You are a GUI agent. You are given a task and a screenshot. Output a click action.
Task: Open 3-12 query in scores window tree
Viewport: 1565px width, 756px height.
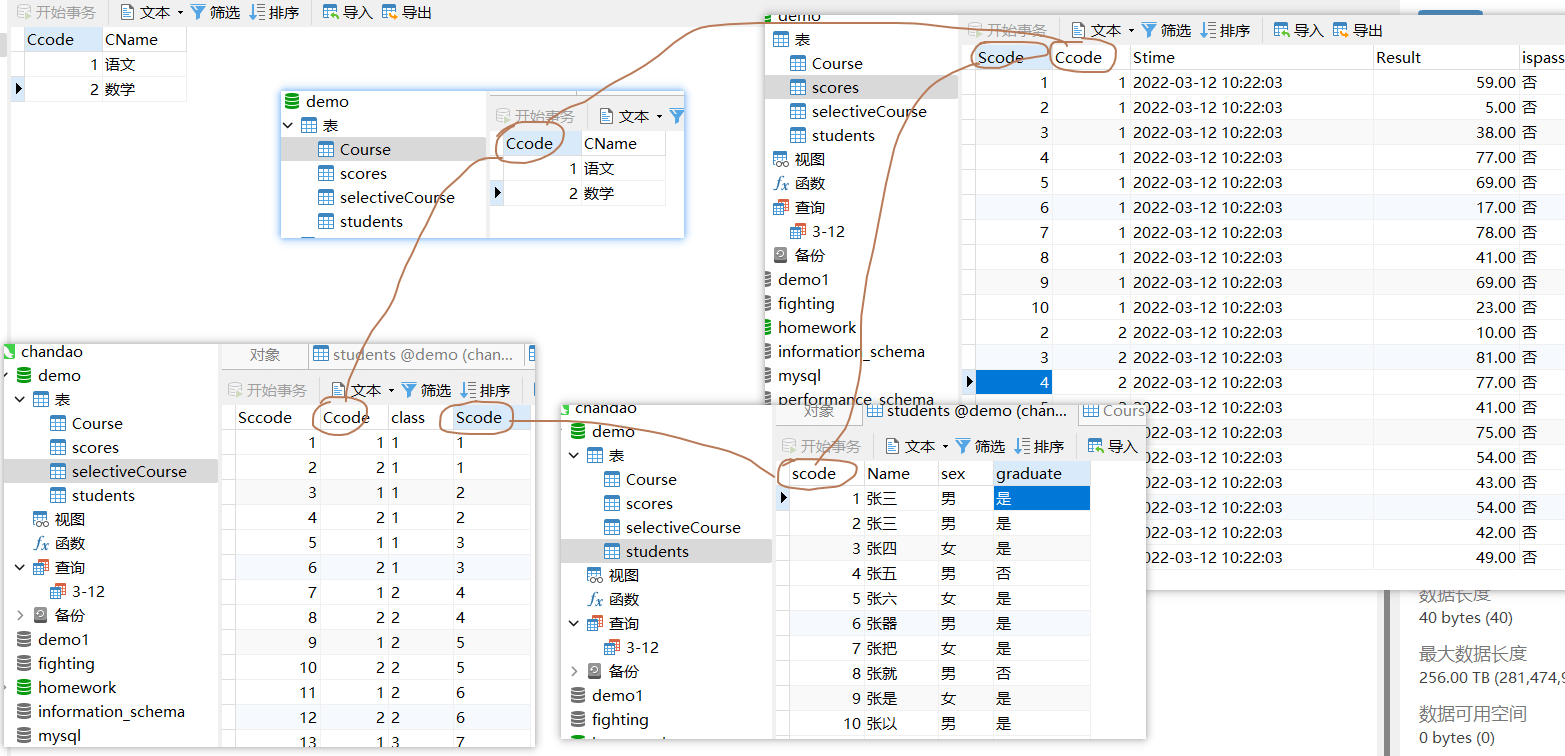[817, 232]
